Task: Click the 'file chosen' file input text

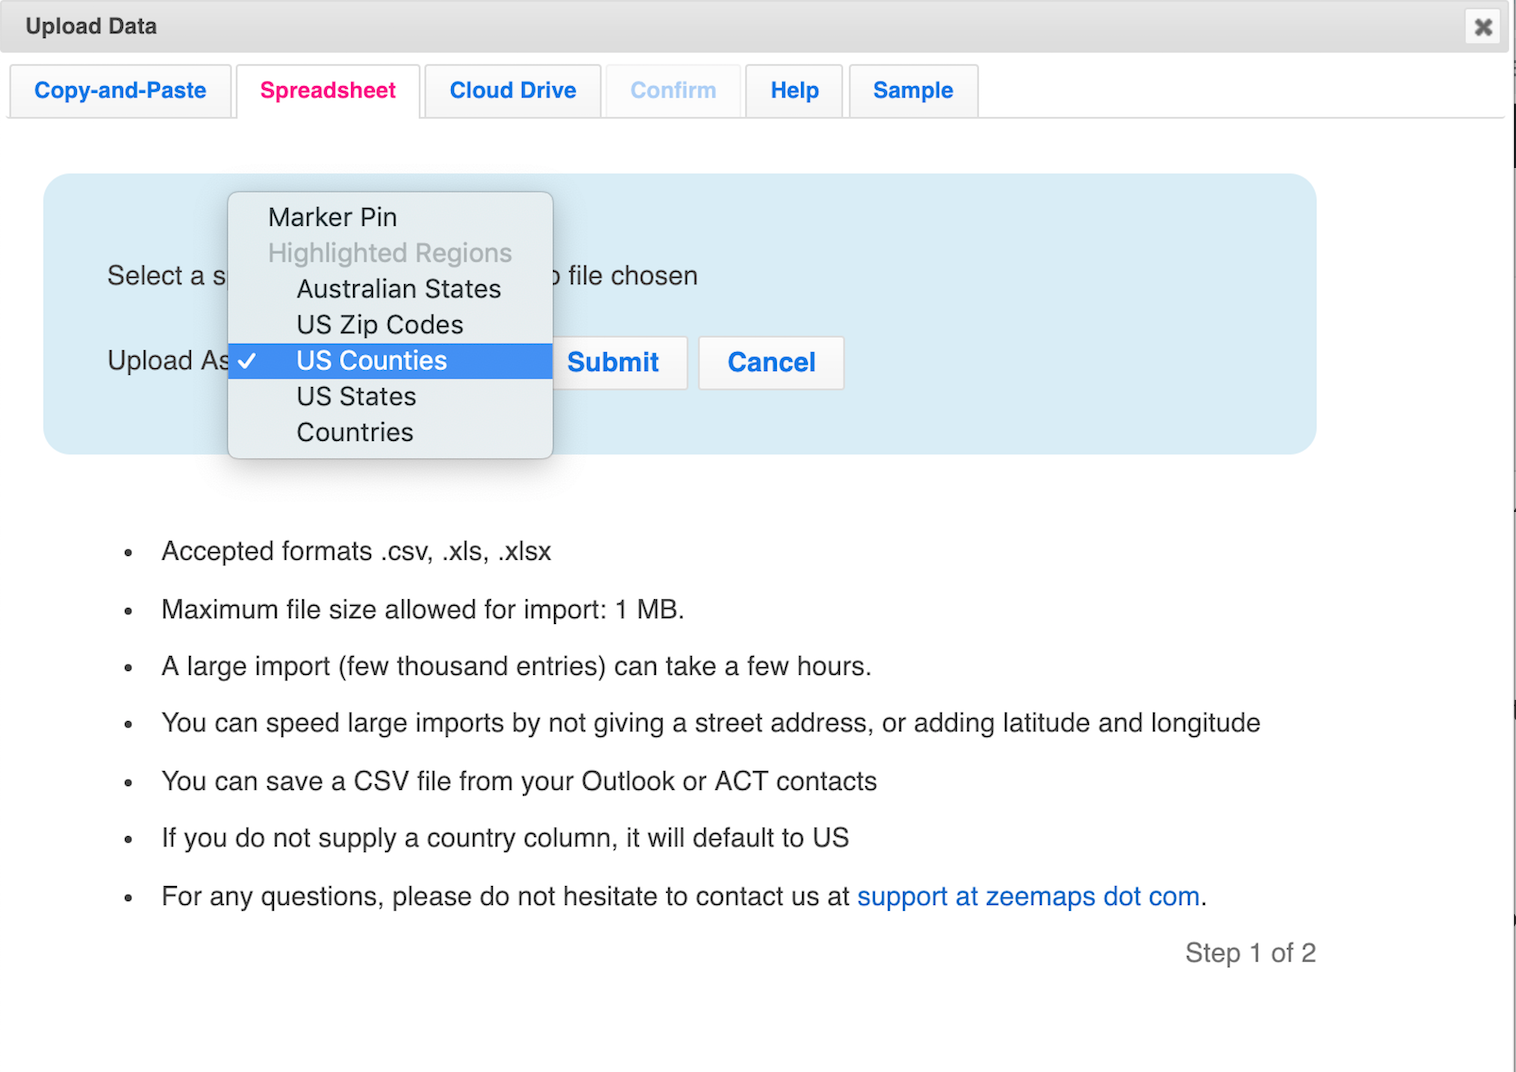Action: point(631,276)
